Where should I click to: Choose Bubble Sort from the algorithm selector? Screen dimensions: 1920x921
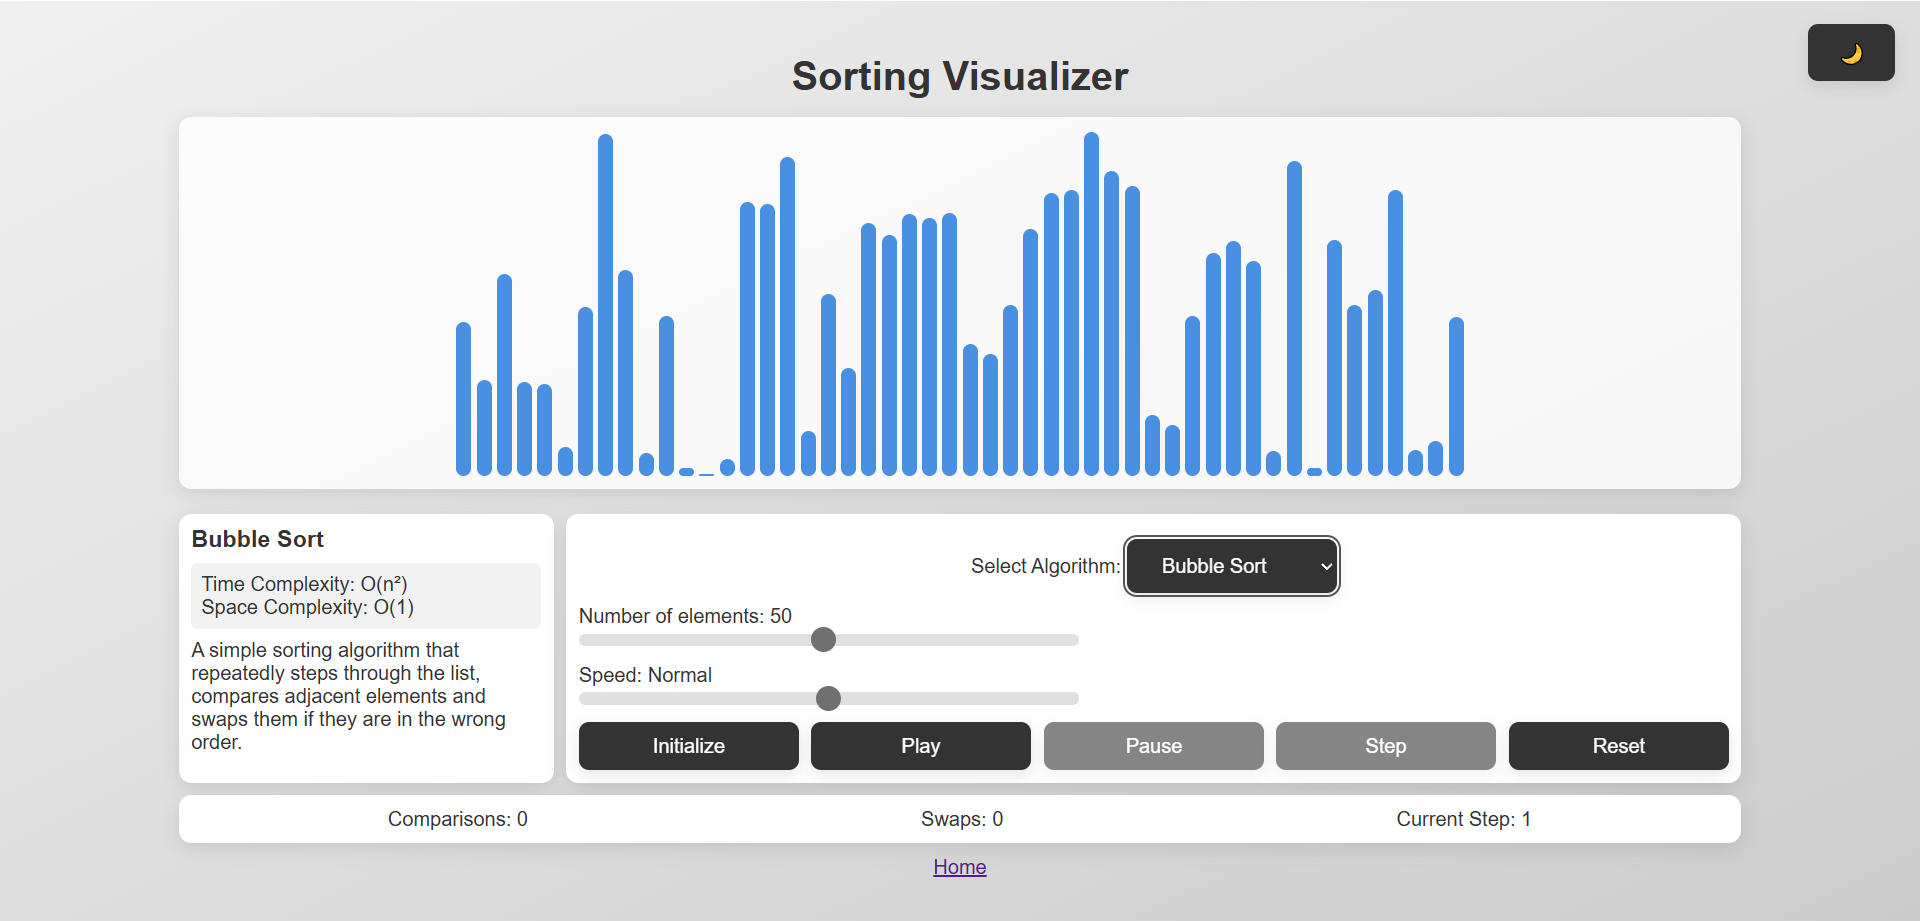point(1231,565)
